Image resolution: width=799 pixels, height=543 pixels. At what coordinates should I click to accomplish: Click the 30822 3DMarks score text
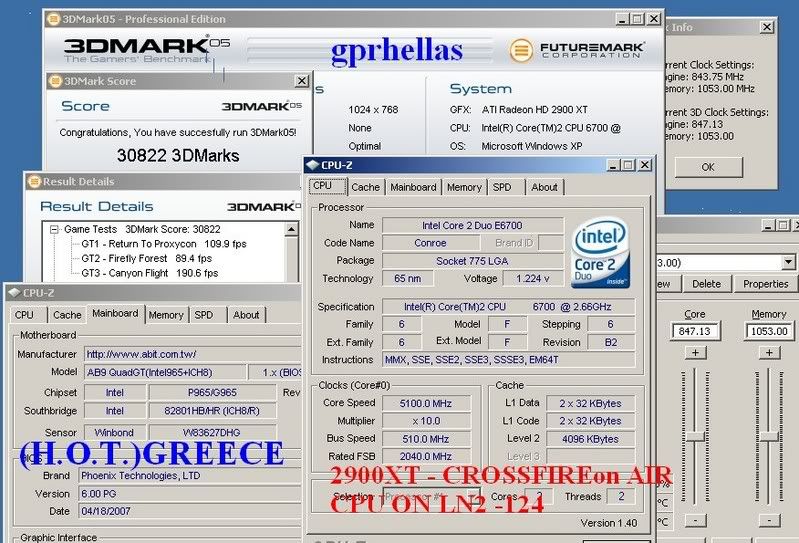click(x=178, y=155)
